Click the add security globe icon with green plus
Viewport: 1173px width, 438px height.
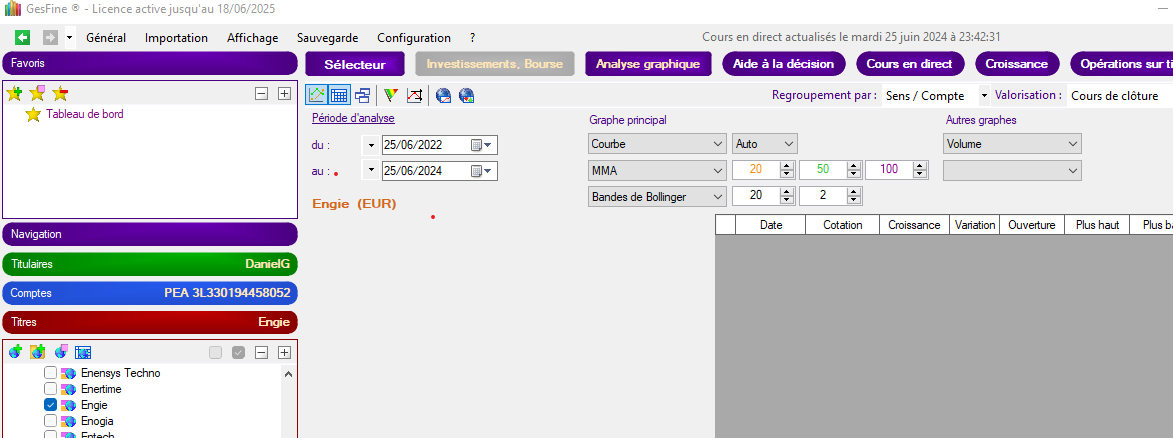[x=15, y=352]
